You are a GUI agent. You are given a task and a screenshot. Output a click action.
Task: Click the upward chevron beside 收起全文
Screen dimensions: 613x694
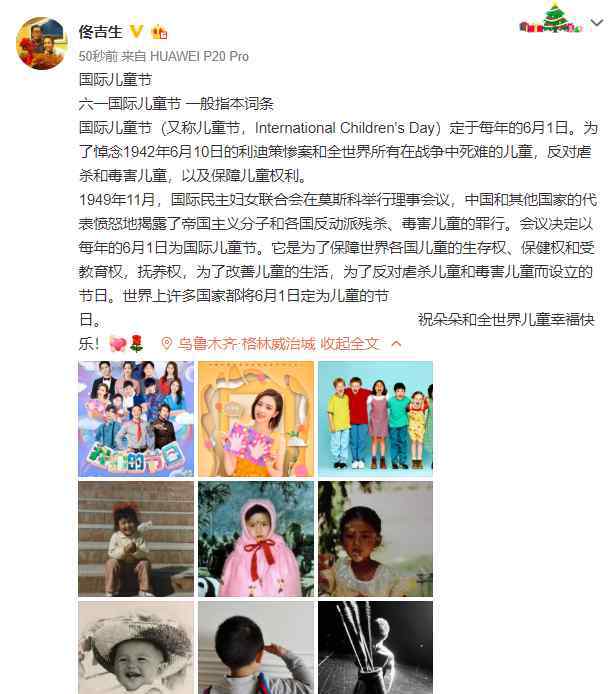coord(396,343)
